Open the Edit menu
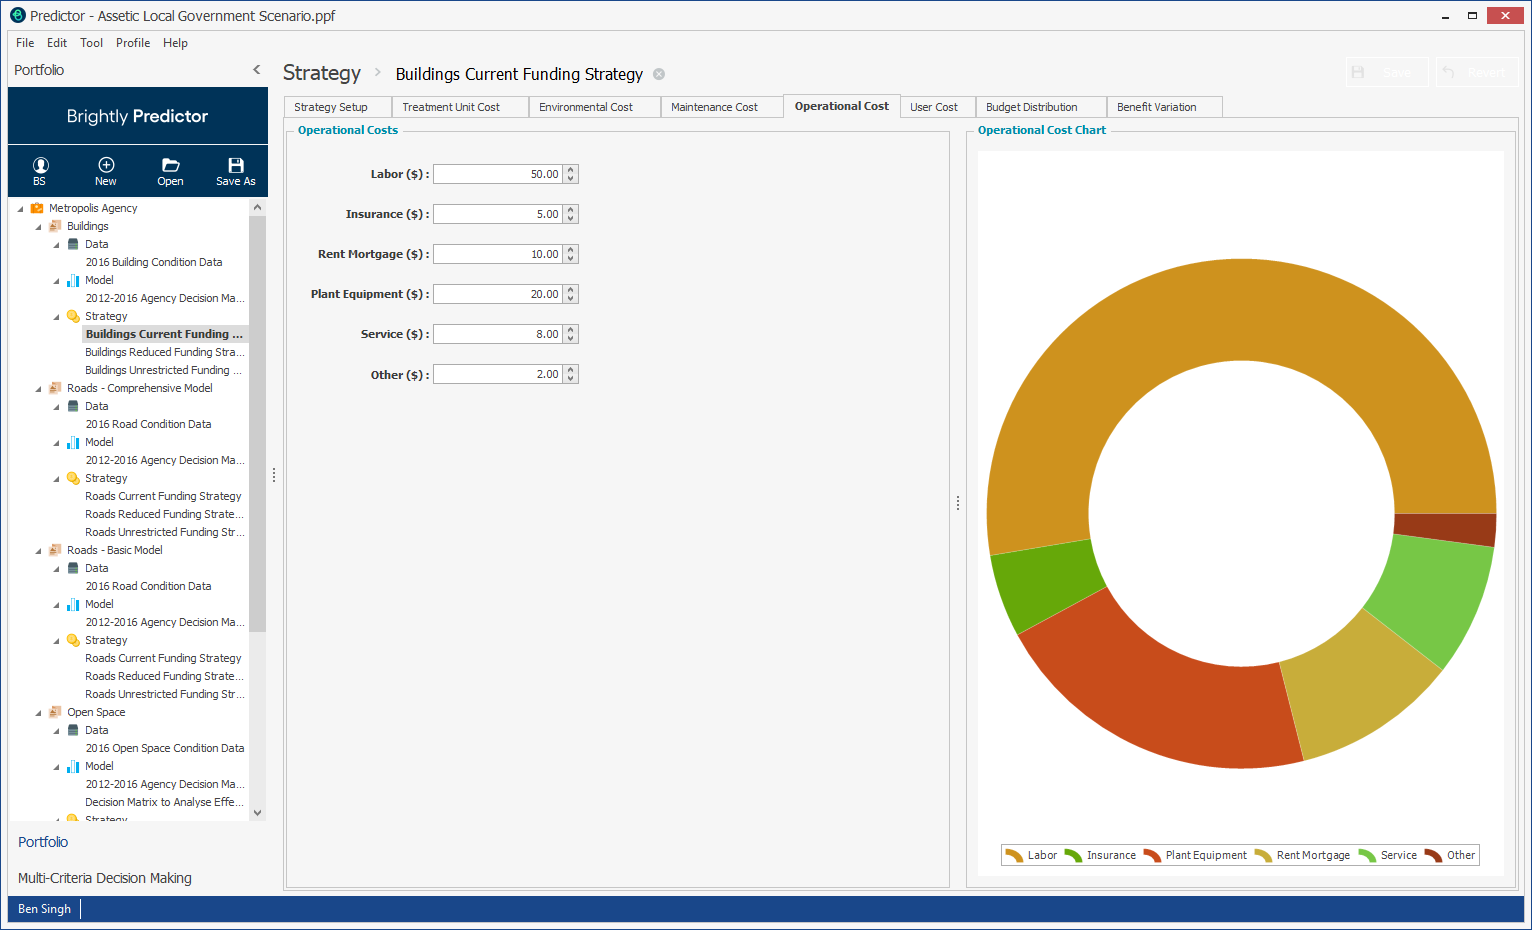This screenshot has height=930, width=1532. (x=57, y=43)
